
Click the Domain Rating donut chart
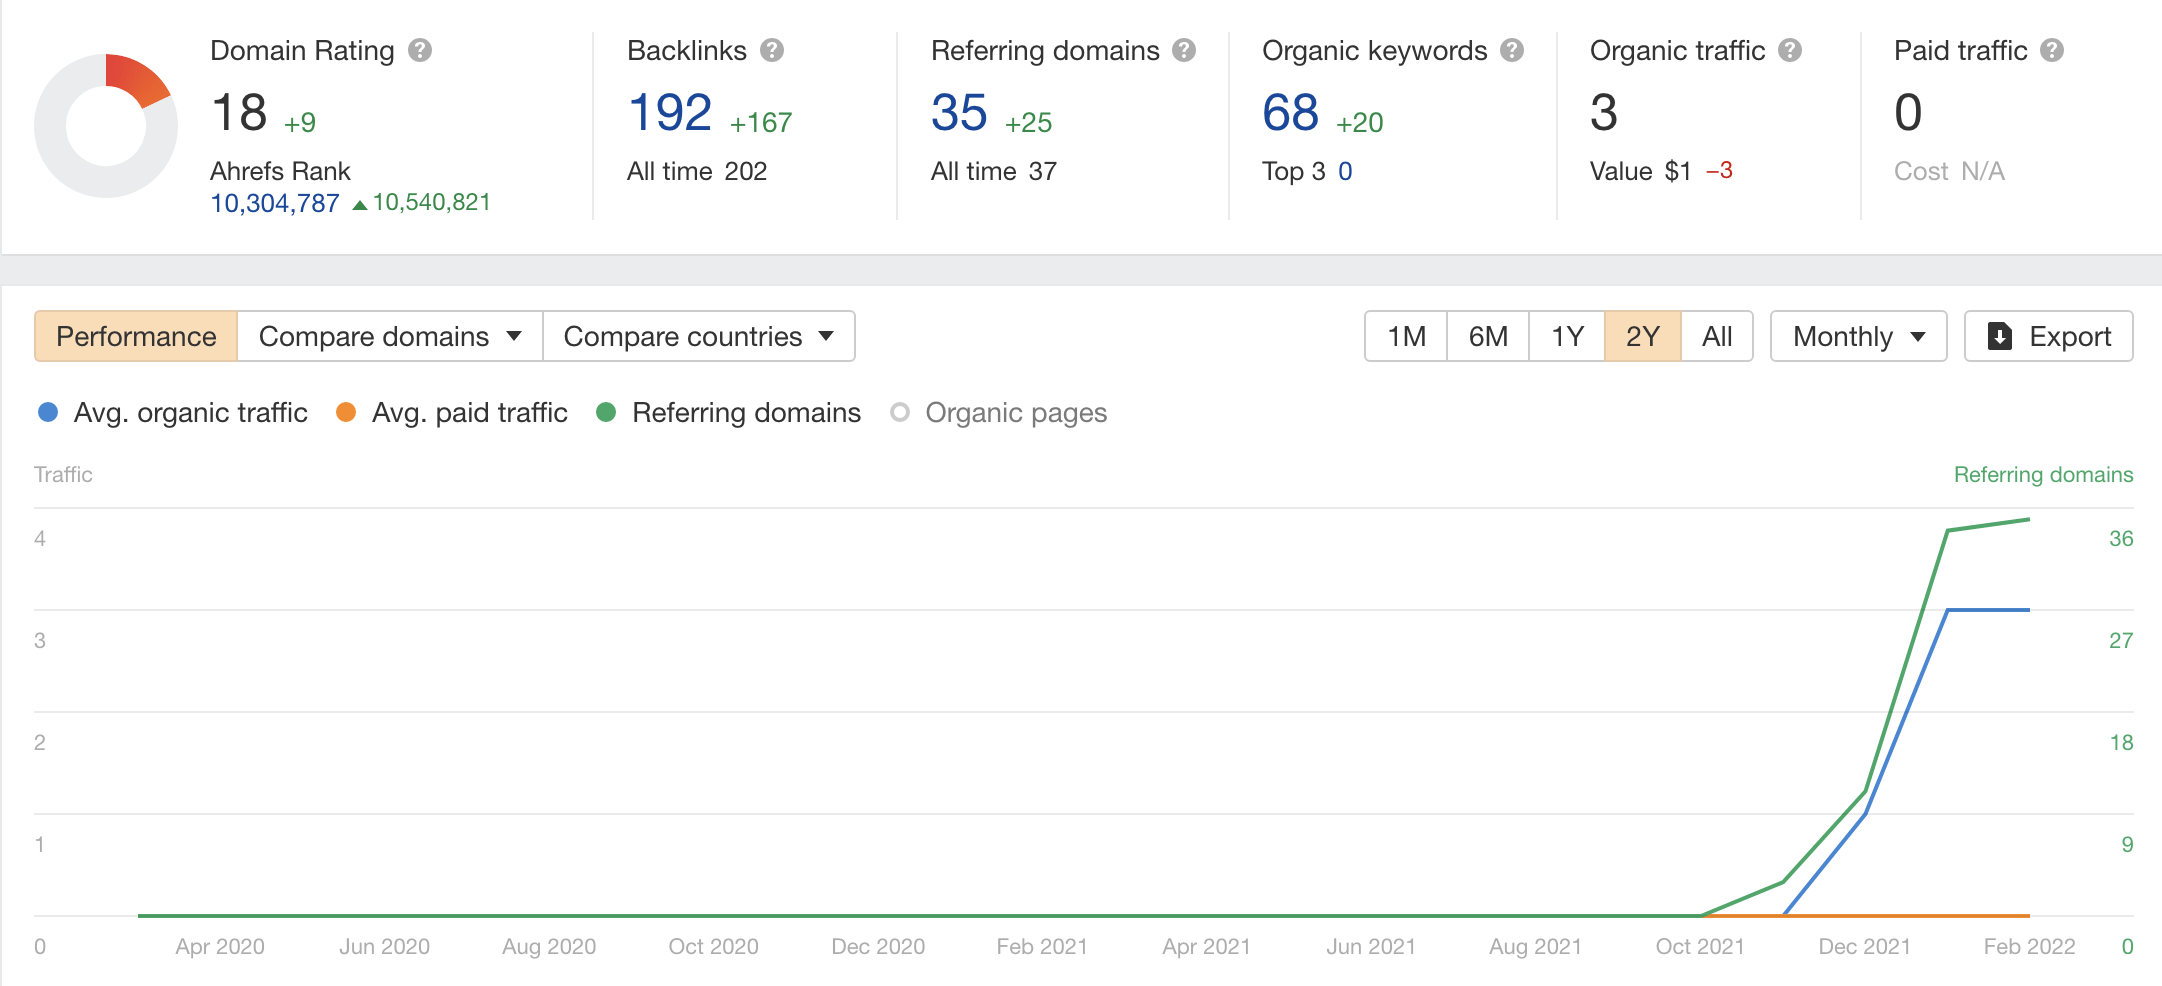[x=106, y=126]
